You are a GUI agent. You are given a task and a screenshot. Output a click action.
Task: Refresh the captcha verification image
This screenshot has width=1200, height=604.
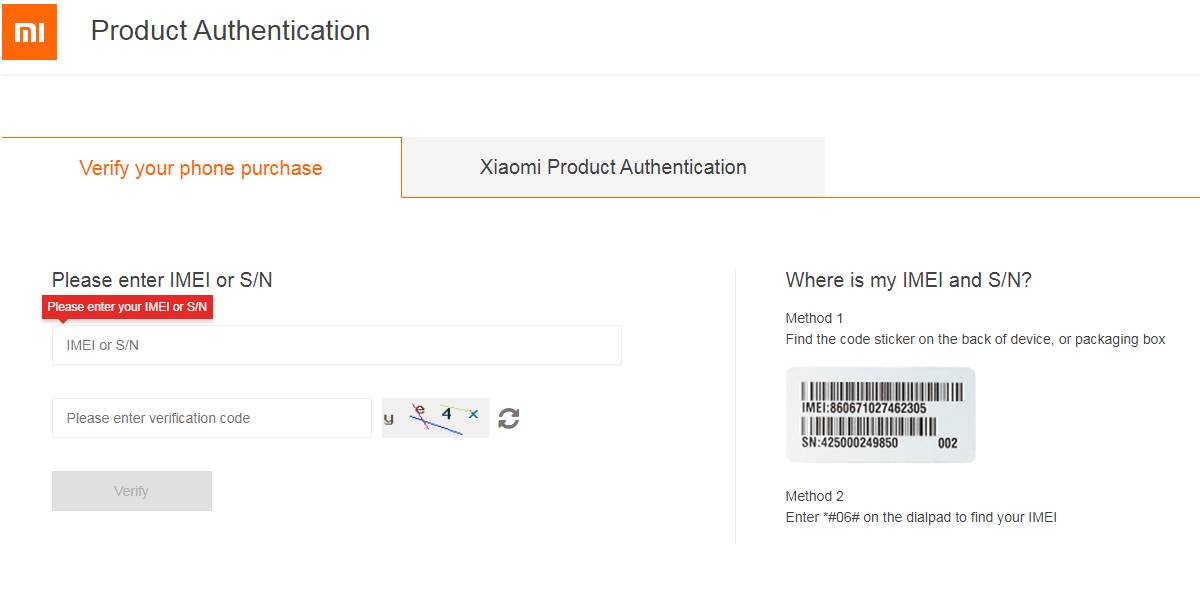pyautogui.click(x=509, y=418)
